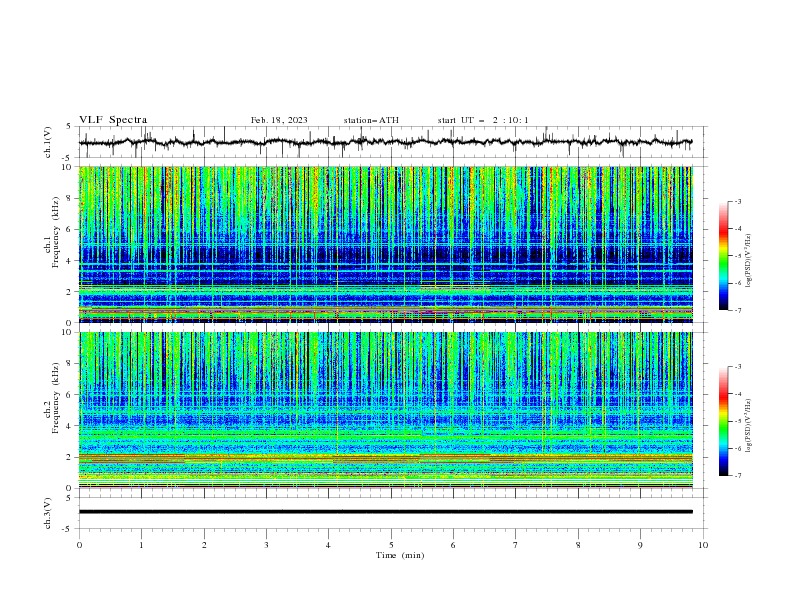Click the "-3" value on ch.1 colorbar
The image size is (792, 612).
(738, 201)
